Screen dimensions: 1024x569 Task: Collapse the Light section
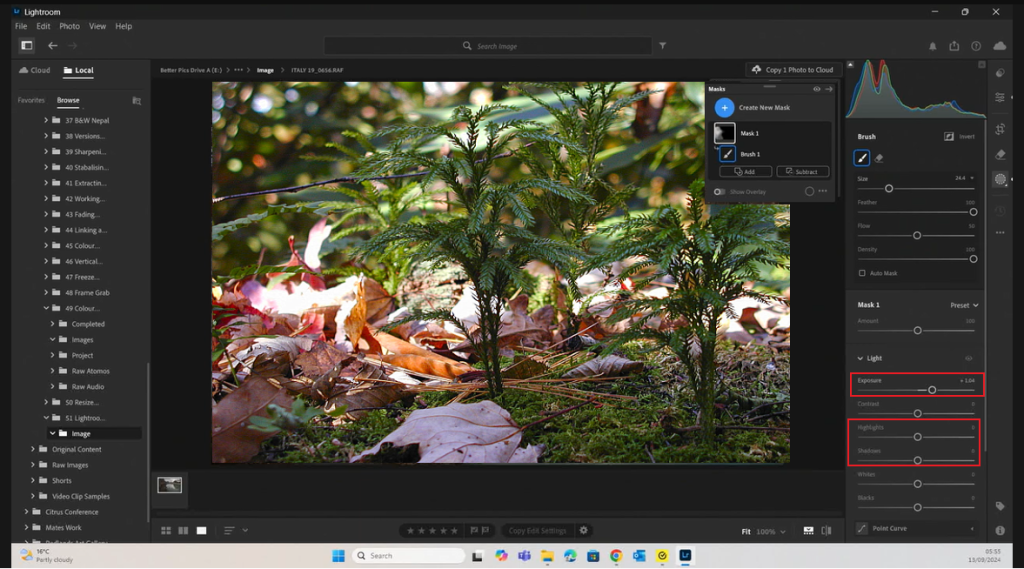pos(861,358)
